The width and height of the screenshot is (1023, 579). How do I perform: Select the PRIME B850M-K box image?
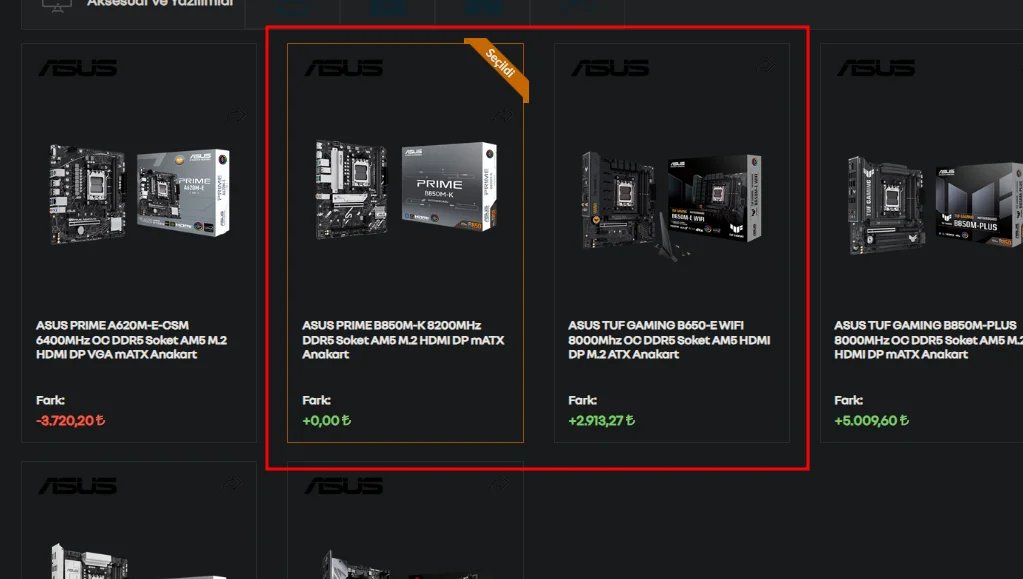(450, 186)
